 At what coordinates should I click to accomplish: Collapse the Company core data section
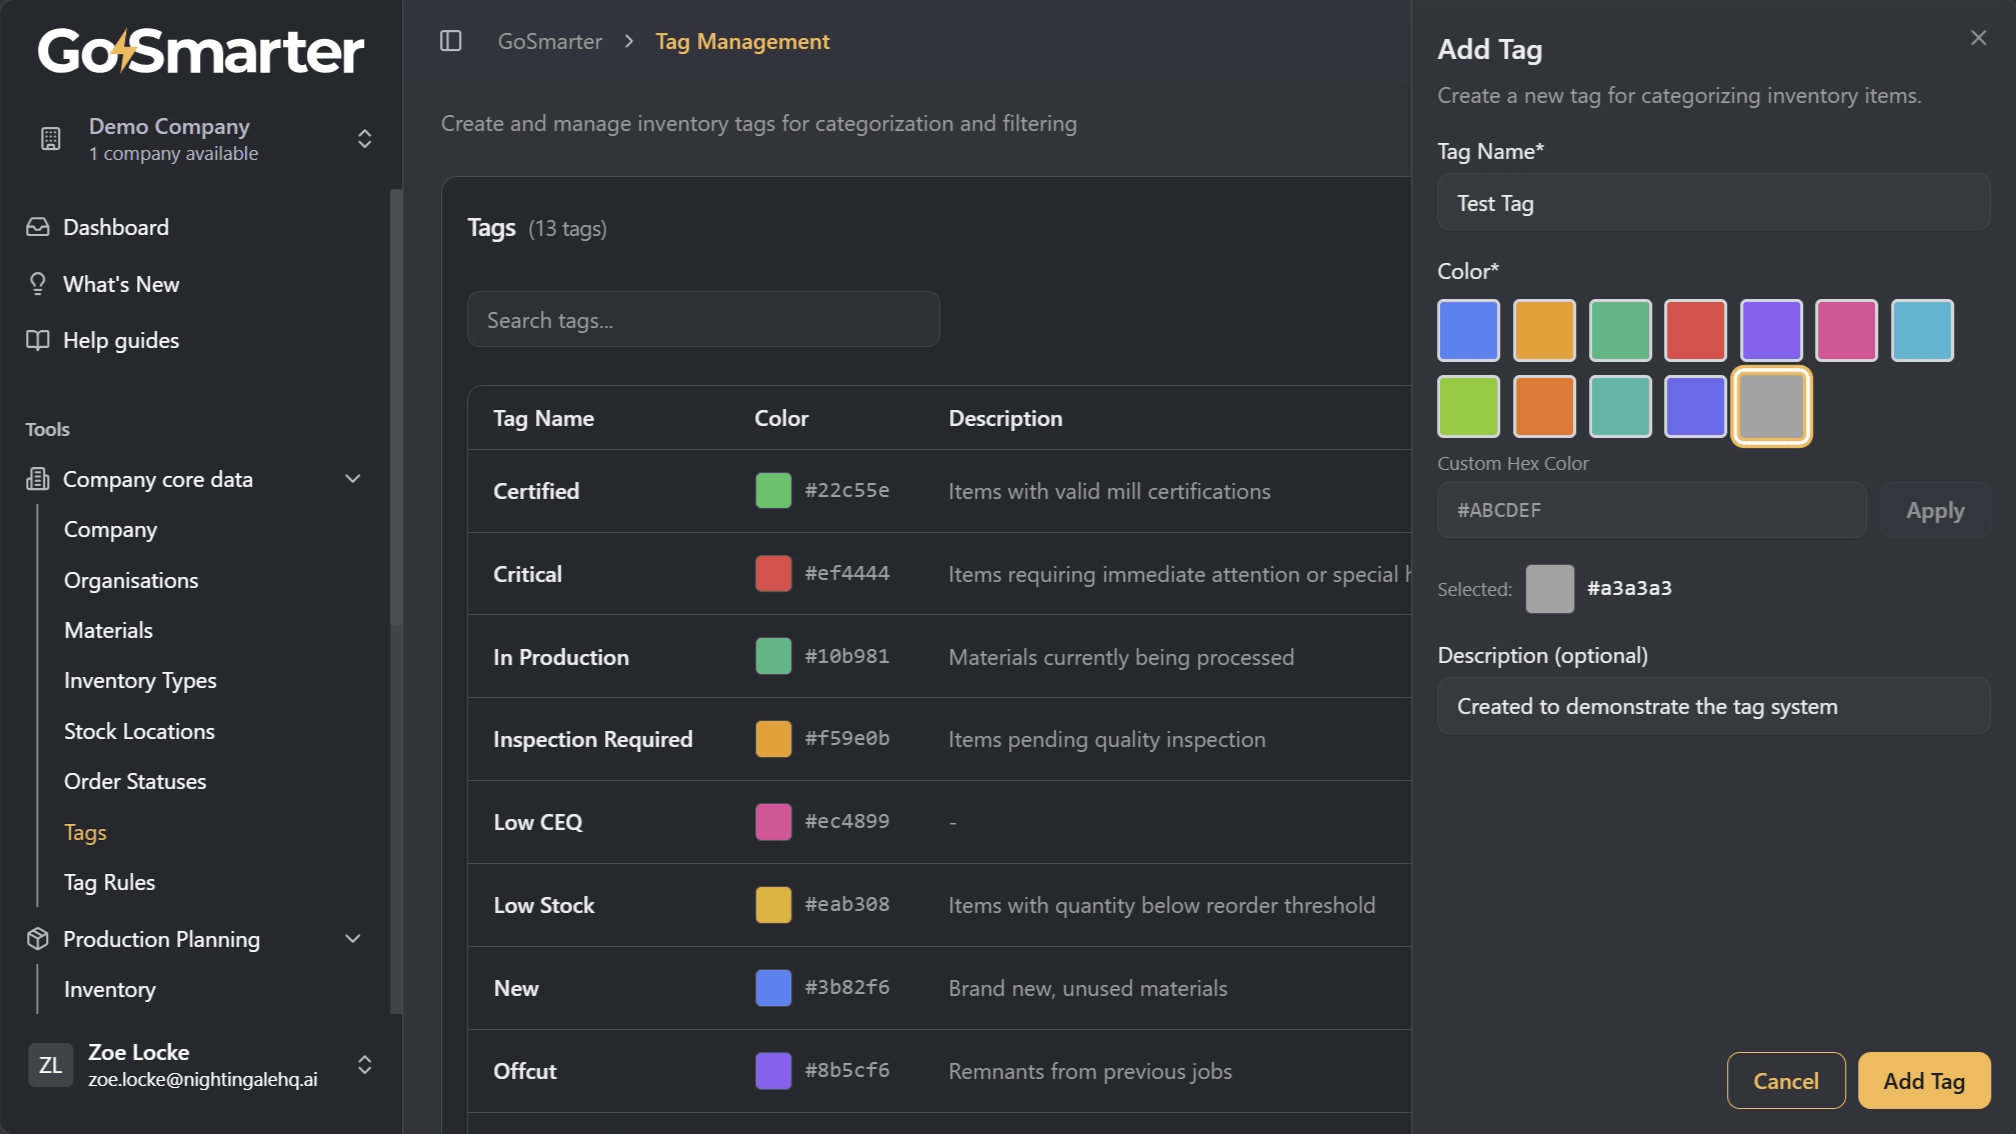352,479
